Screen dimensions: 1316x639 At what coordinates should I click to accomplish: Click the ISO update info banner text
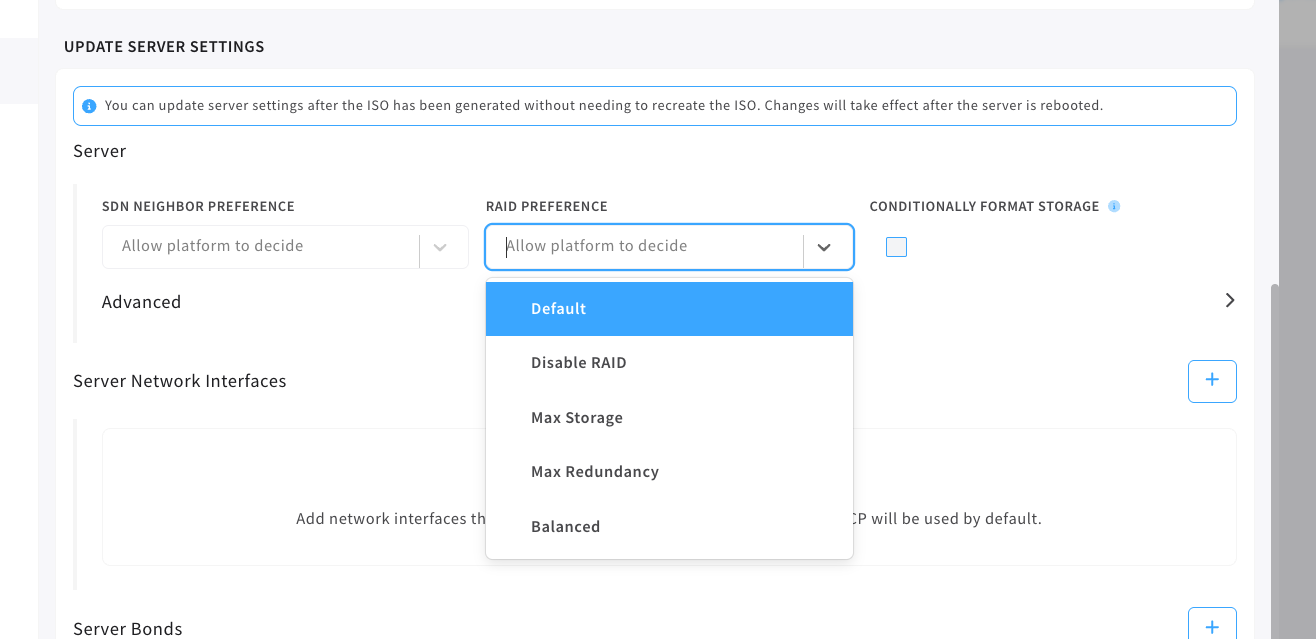[x=604, y=106]
